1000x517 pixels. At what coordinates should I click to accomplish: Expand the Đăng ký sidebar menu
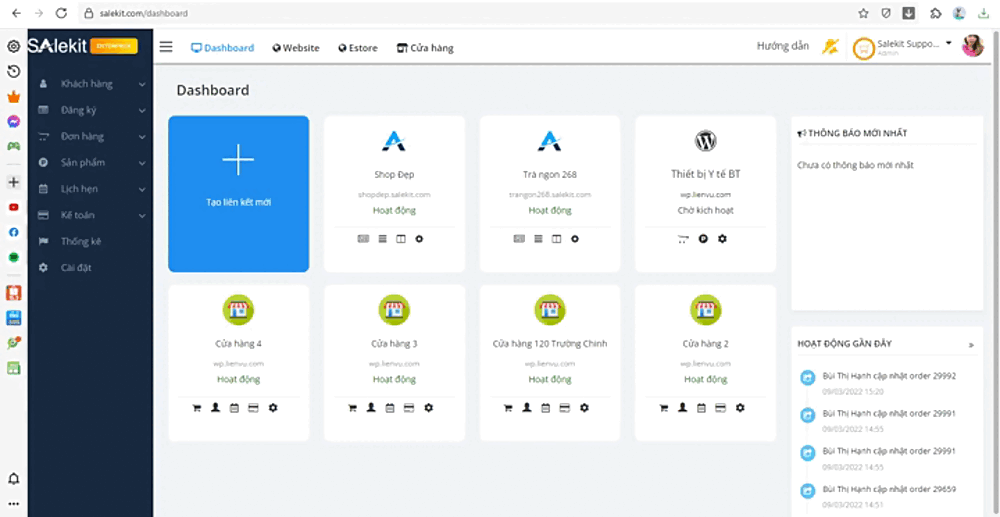91,110
